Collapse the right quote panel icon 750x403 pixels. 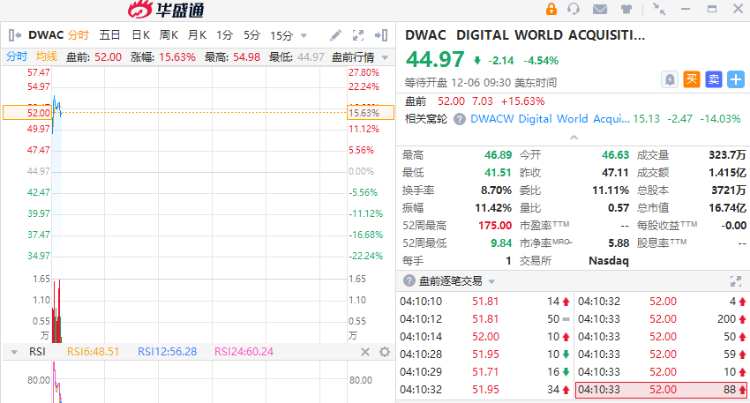tap(381, 35)
